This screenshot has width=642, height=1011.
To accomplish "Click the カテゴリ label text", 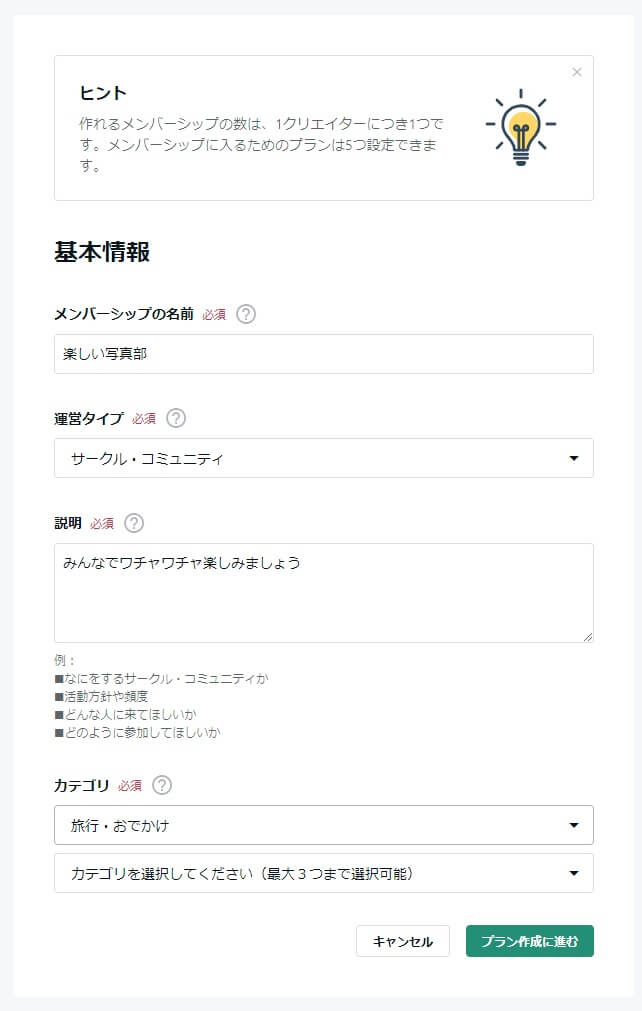I will [82, 785].
